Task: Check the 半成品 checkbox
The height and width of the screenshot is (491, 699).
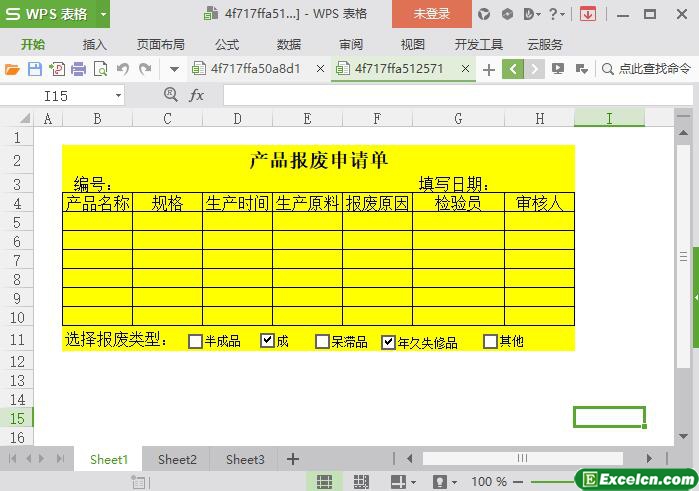Action: [x=195, y=342]
